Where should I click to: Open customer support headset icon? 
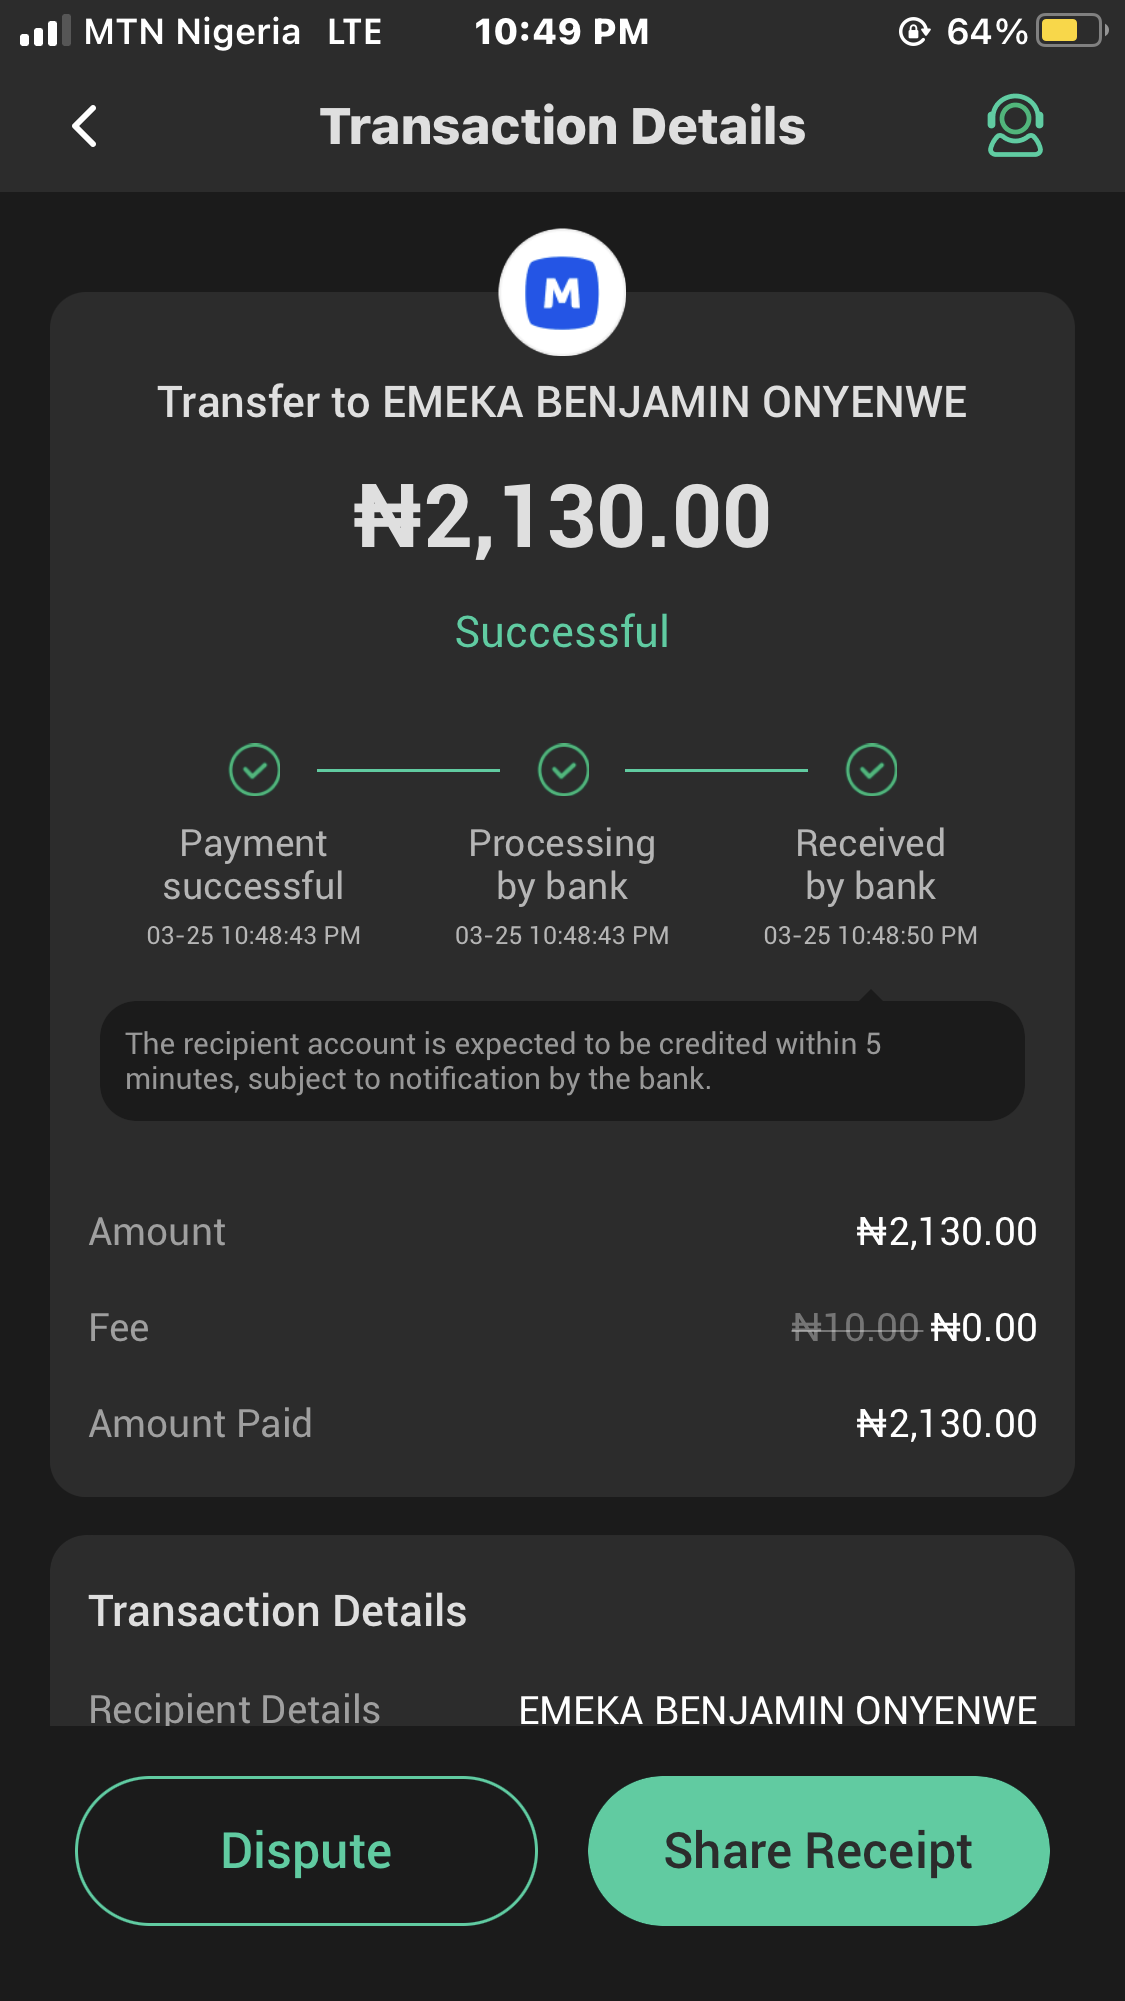[x=1015, y=126]
